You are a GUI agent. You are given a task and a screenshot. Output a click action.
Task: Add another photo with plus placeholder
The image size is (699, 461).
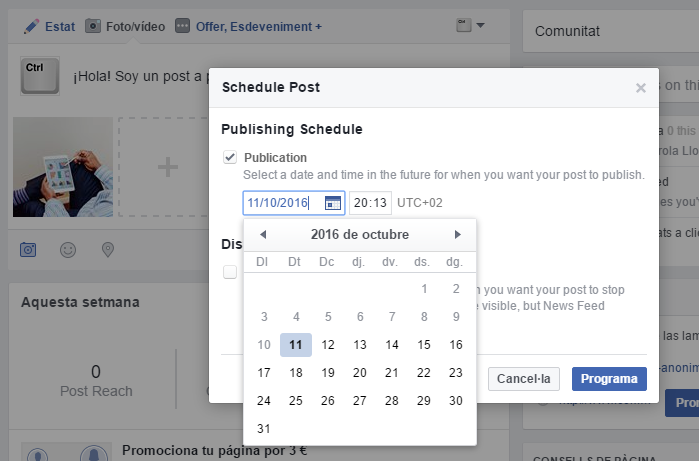click(x=163, y=167)
